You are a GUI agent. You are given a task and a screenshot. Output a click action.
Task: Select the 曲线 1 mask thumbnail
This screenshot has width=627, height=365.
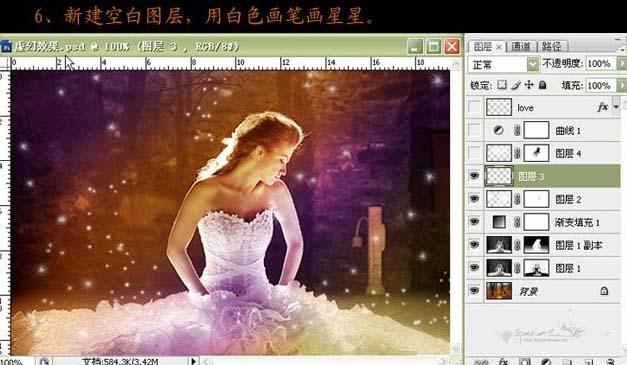(x=536, y=130)
